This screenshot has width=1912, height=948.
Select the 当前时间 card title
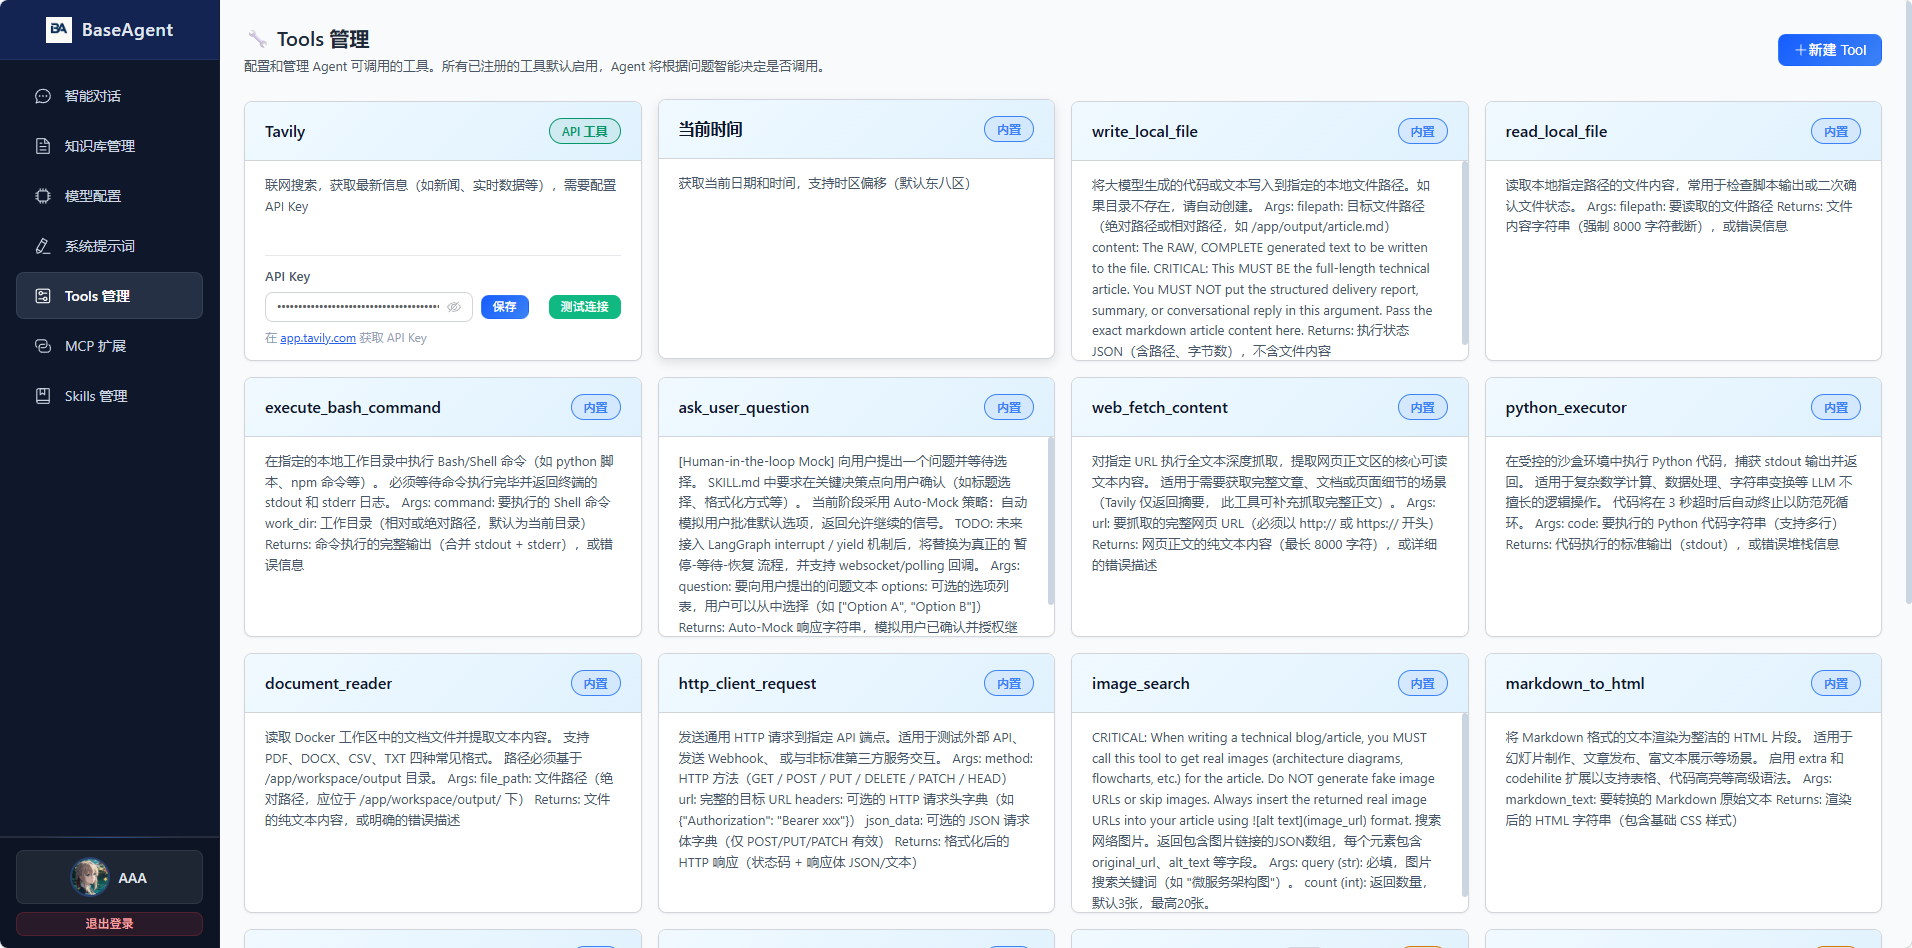click(711, 130)
